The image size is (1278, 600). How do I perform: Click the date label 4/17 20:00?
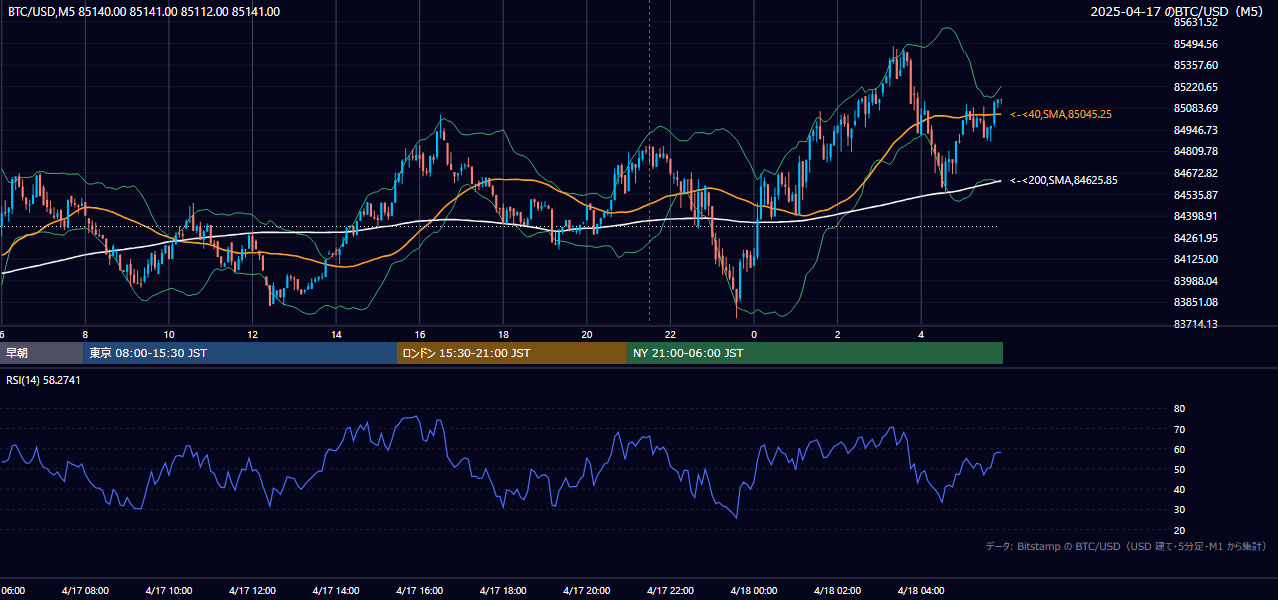tap(587, 591)
